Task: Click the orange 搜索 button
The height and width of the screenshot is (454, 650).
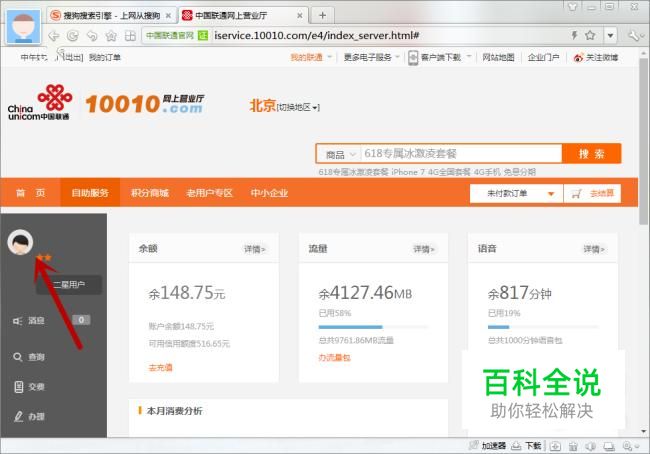Action: click(x=592, y=154)
